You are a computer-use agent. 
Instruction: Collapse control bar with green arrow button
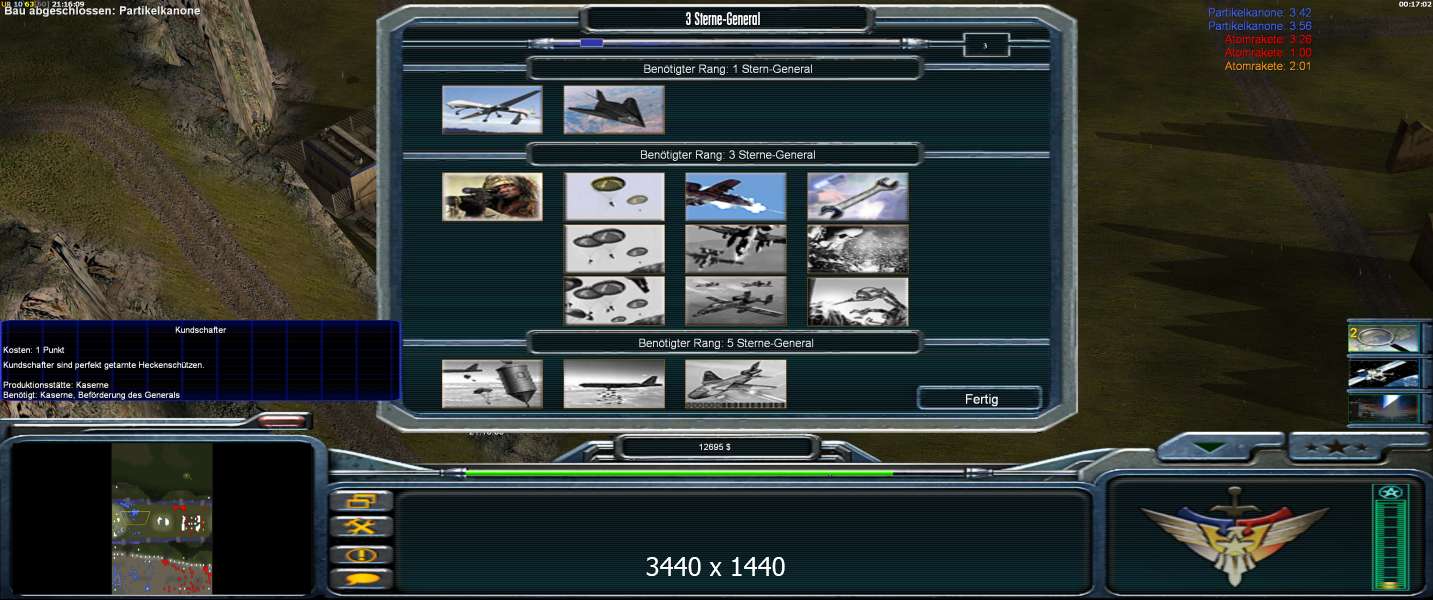coord(1210,448)
